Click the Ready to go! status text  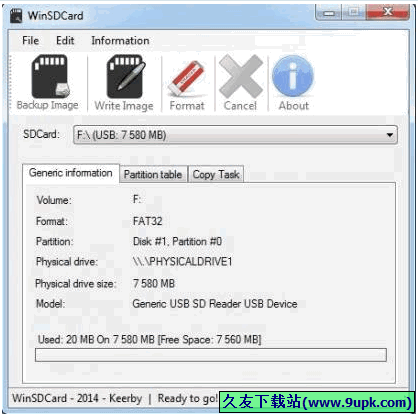(x=188, y=398)
